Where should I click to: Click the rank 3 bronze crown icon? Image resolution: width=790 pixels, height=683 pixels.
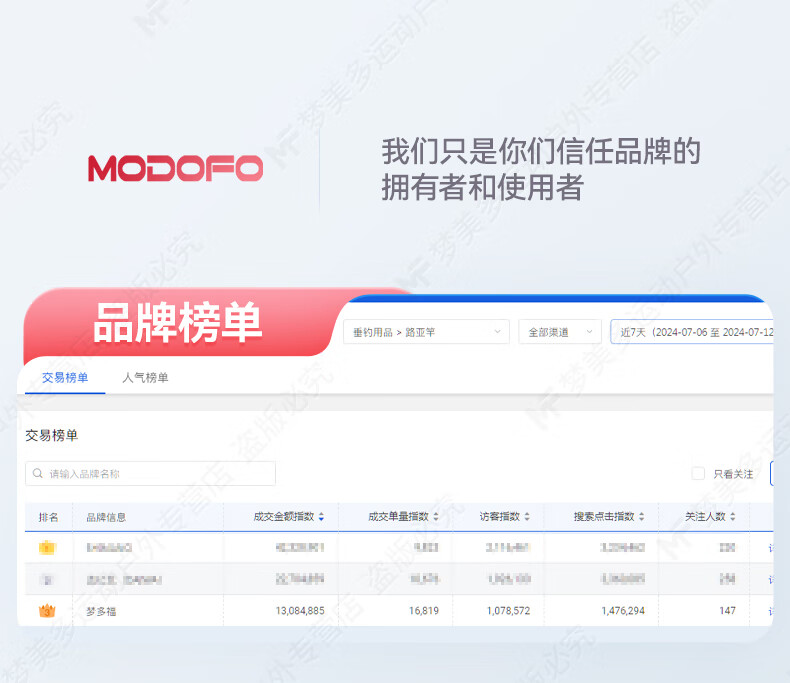coord(47,610)
